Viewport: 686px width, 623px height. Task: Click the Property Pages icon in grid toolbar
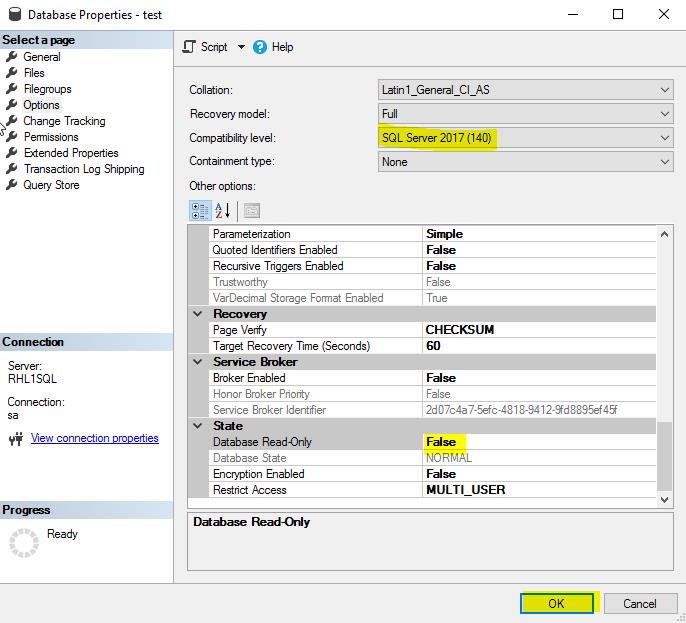click(x=251, y=210)
